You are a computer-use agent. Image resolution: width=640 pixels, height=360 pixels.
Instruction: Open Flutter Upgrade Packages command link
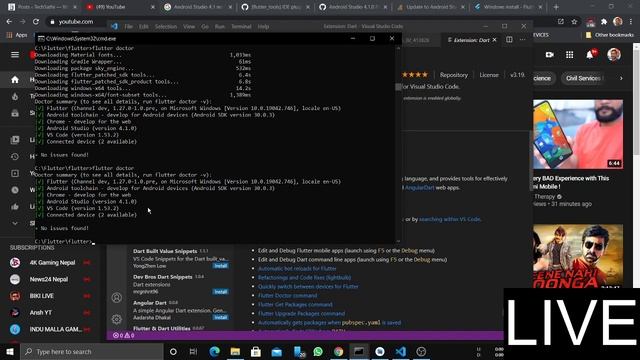[x=301, y=313]
